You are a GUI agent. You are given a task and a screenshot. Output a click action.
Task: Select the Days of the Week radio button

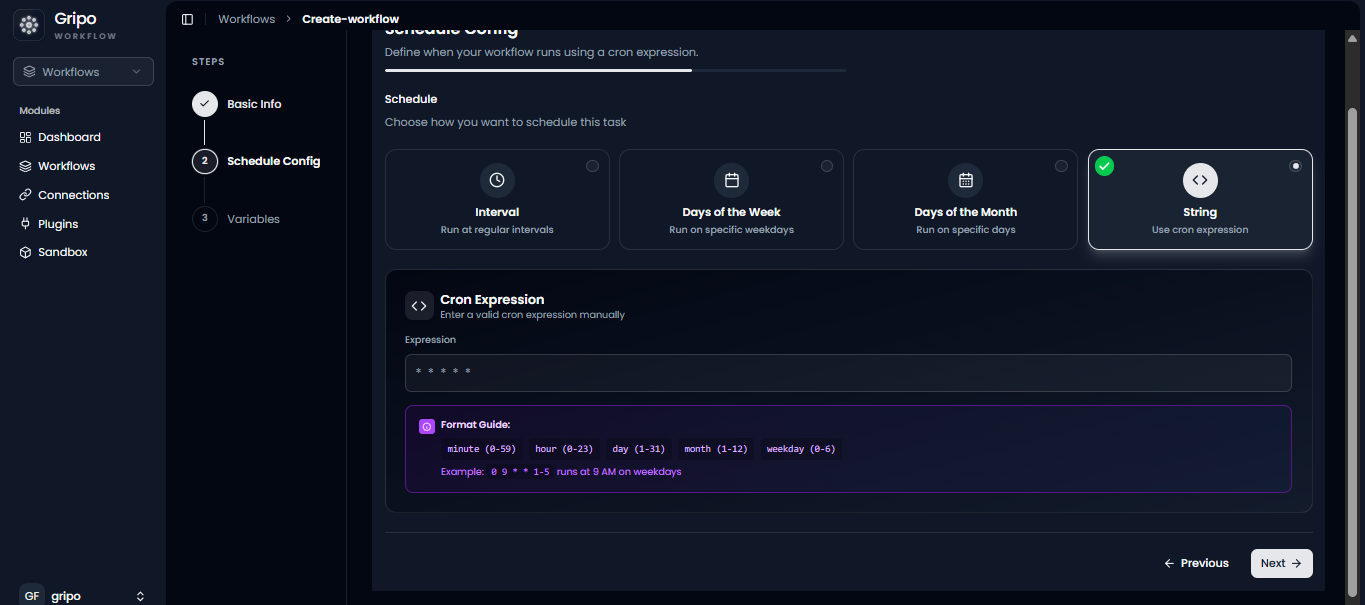point(827,166)
